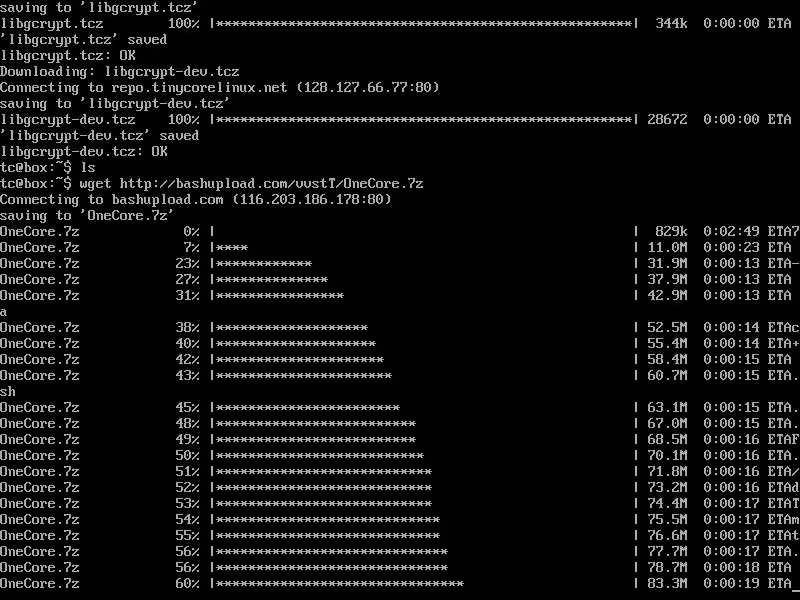
Task: Click the OneCore.7z 60% progress bar
Action: click(x=424, y=584)
